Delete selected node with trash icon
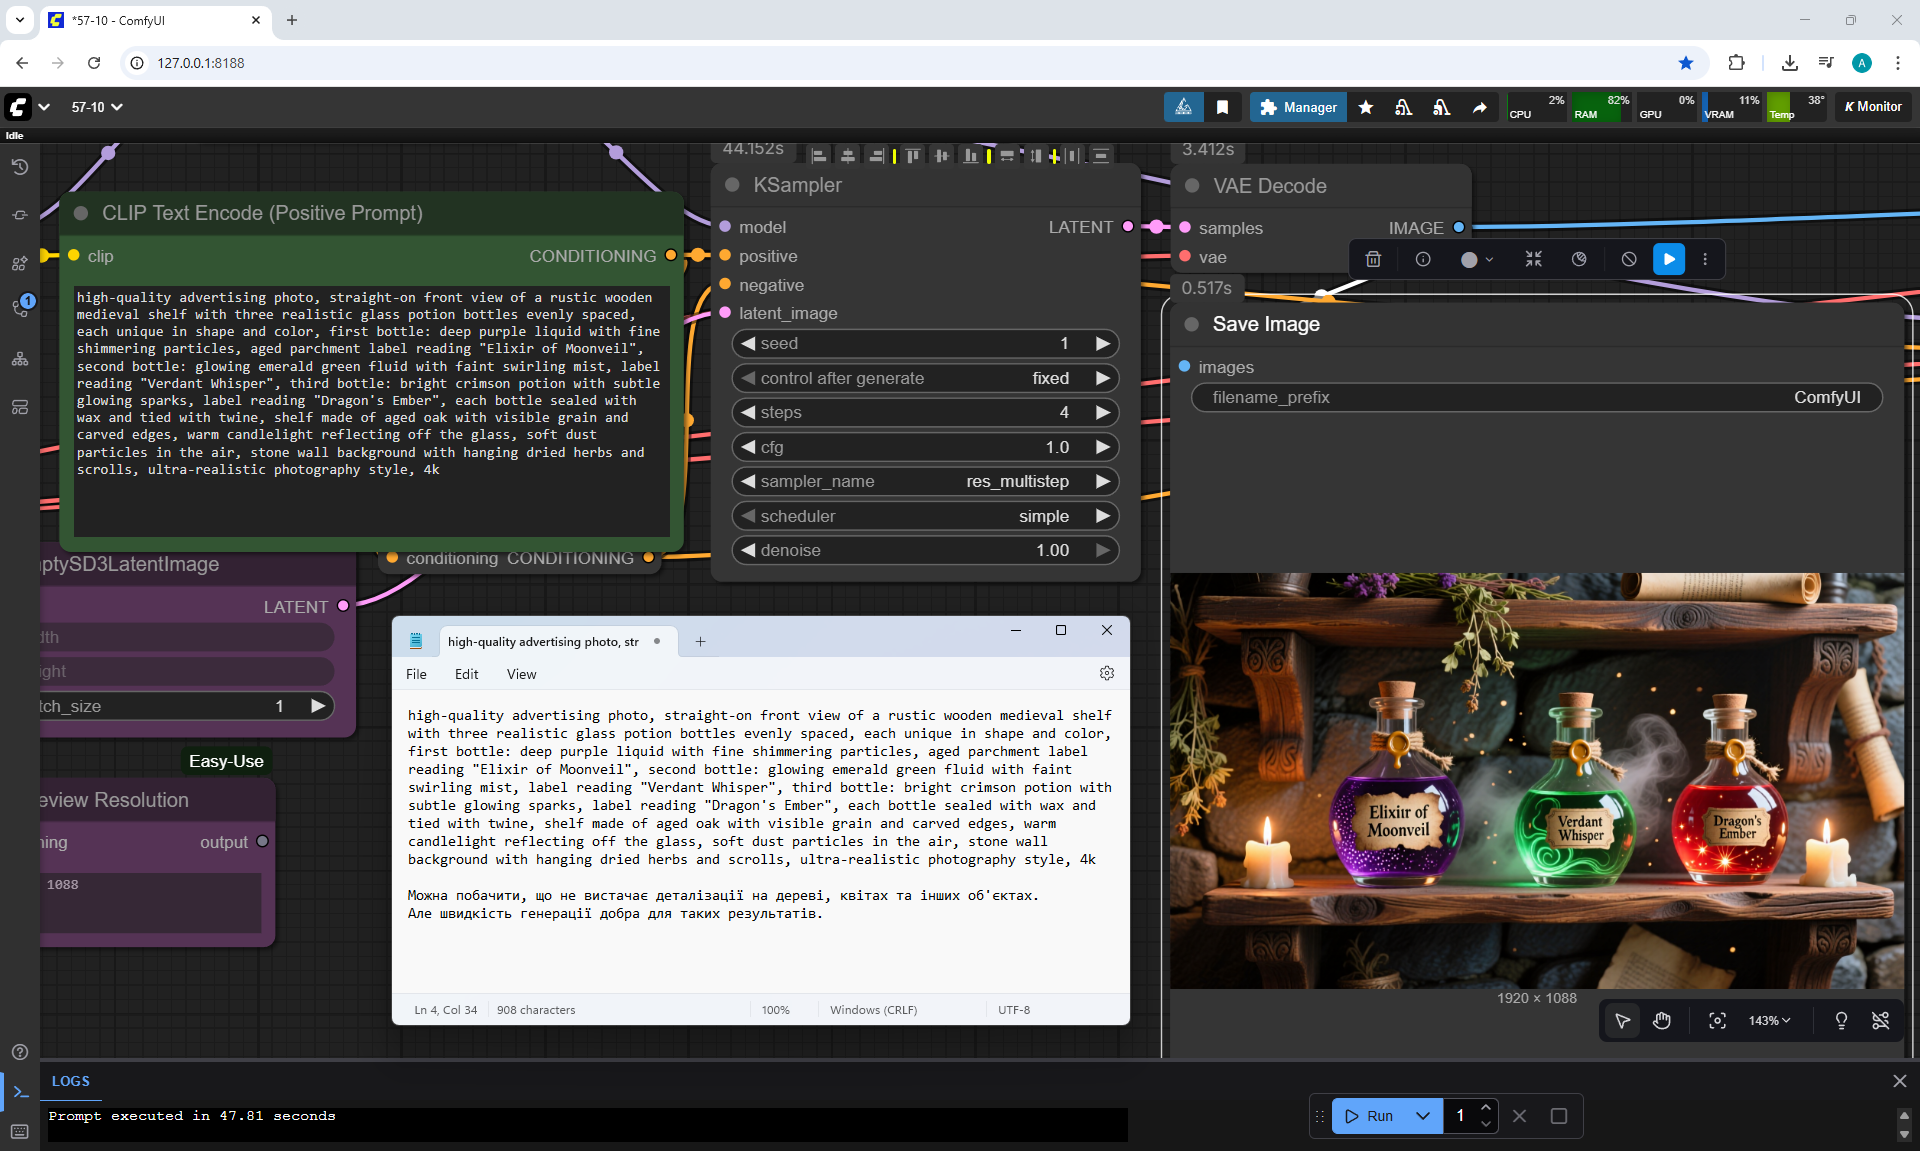 point(1373,259)
